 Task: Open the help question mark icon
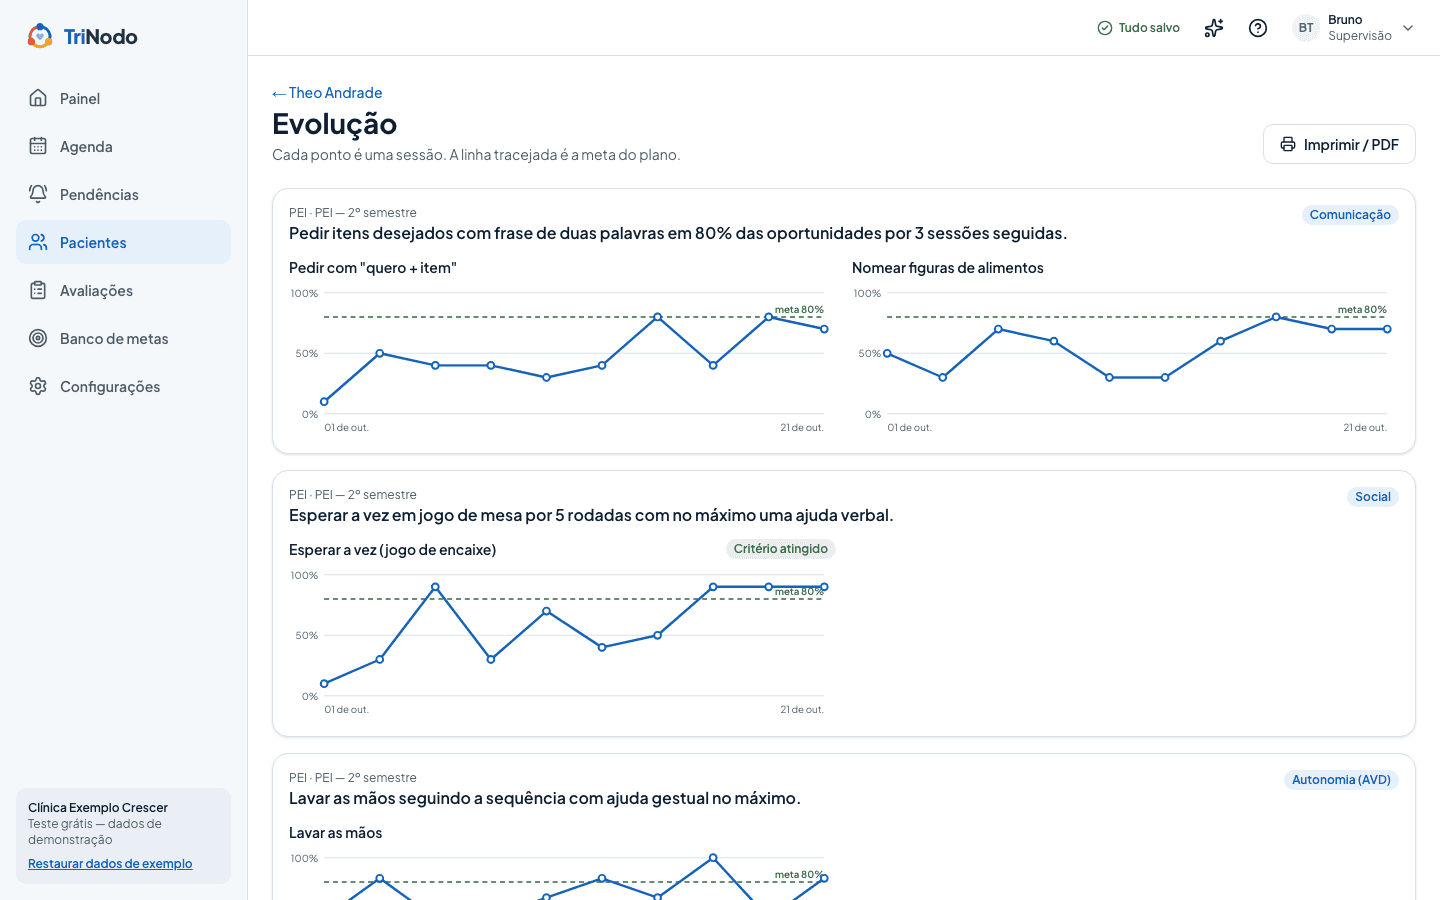[1258, 28]
